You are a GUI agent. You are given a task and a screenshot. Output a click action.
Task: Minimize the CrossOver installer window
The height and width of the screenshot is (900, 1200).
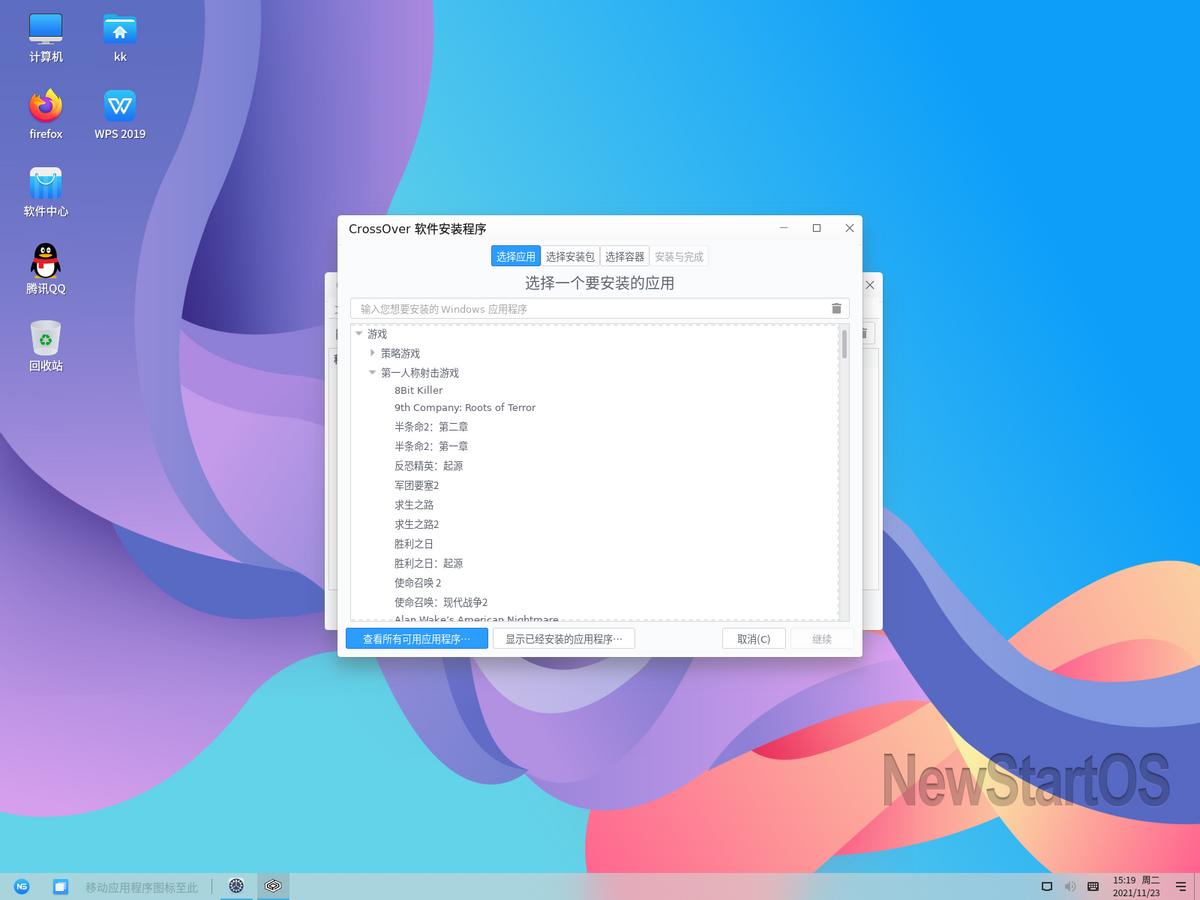click(x=784, y=228)
